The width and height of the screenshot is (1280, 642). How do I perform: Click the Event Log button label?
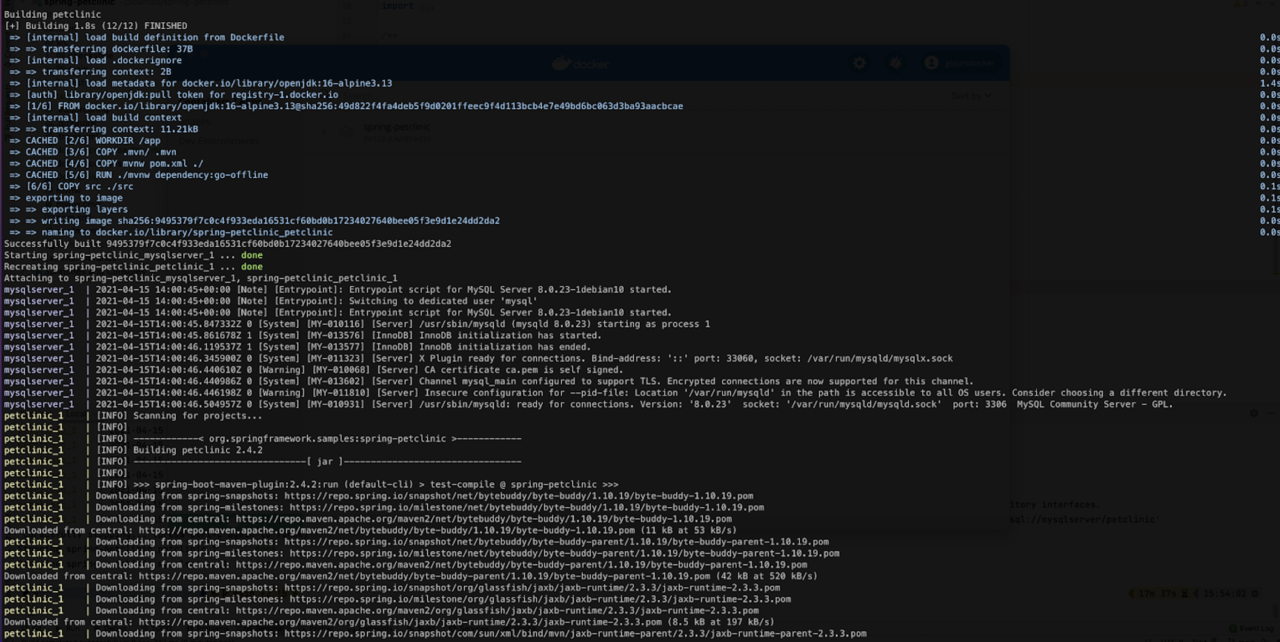click(1258, 628)
